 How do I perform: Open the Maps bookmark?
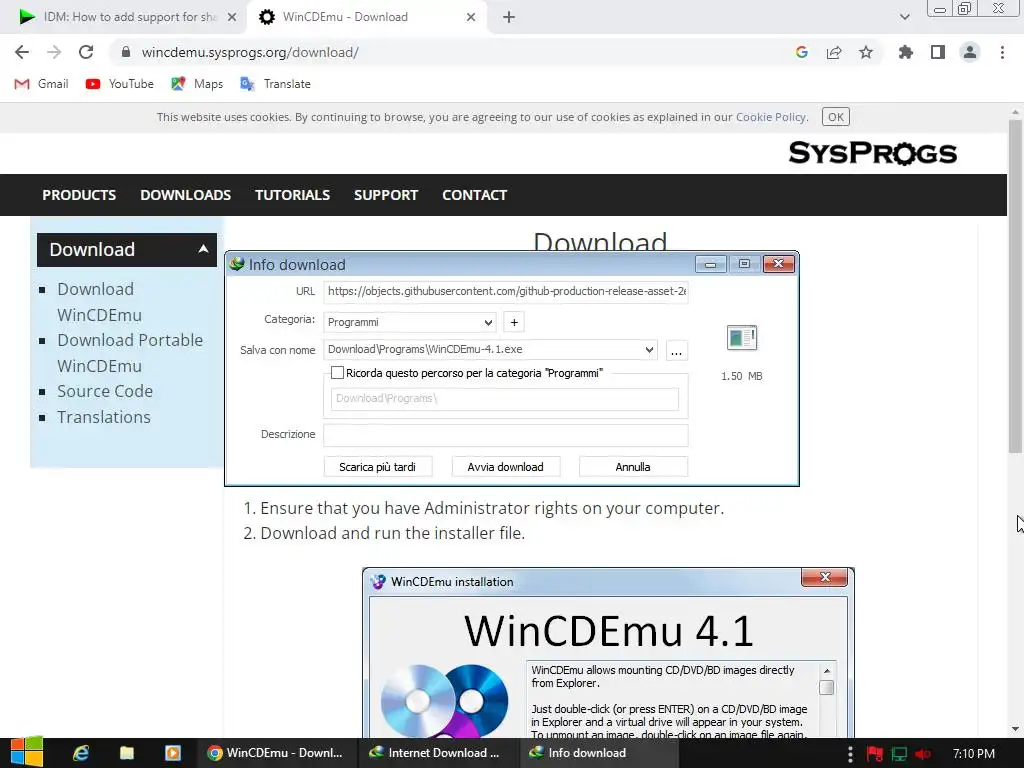point(197,84)
